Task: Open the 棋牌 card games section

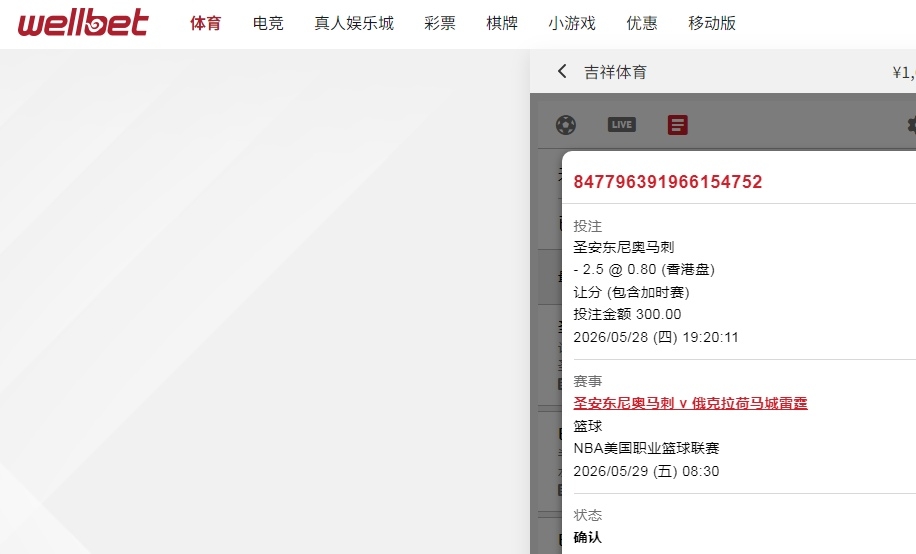Action: tap(502, 23)
